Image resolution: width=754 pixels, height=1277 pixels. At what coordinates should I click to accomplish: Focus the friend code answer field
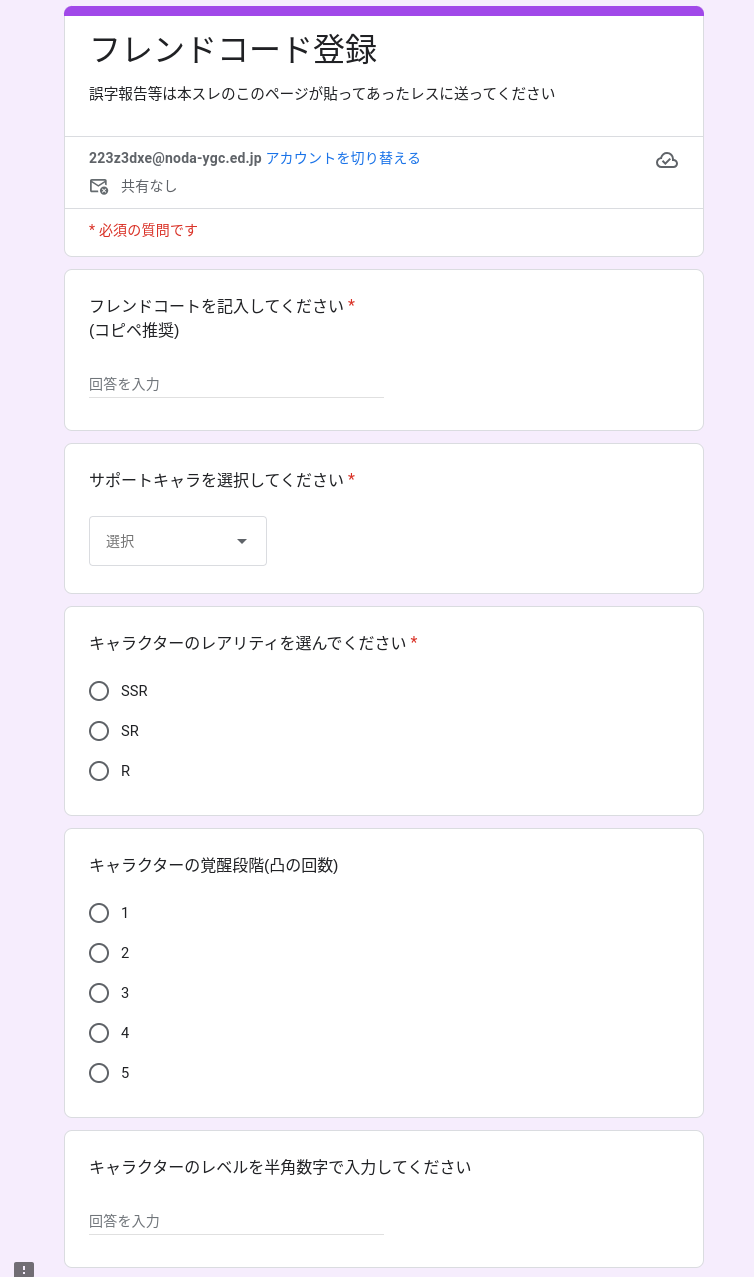[236, 384]
